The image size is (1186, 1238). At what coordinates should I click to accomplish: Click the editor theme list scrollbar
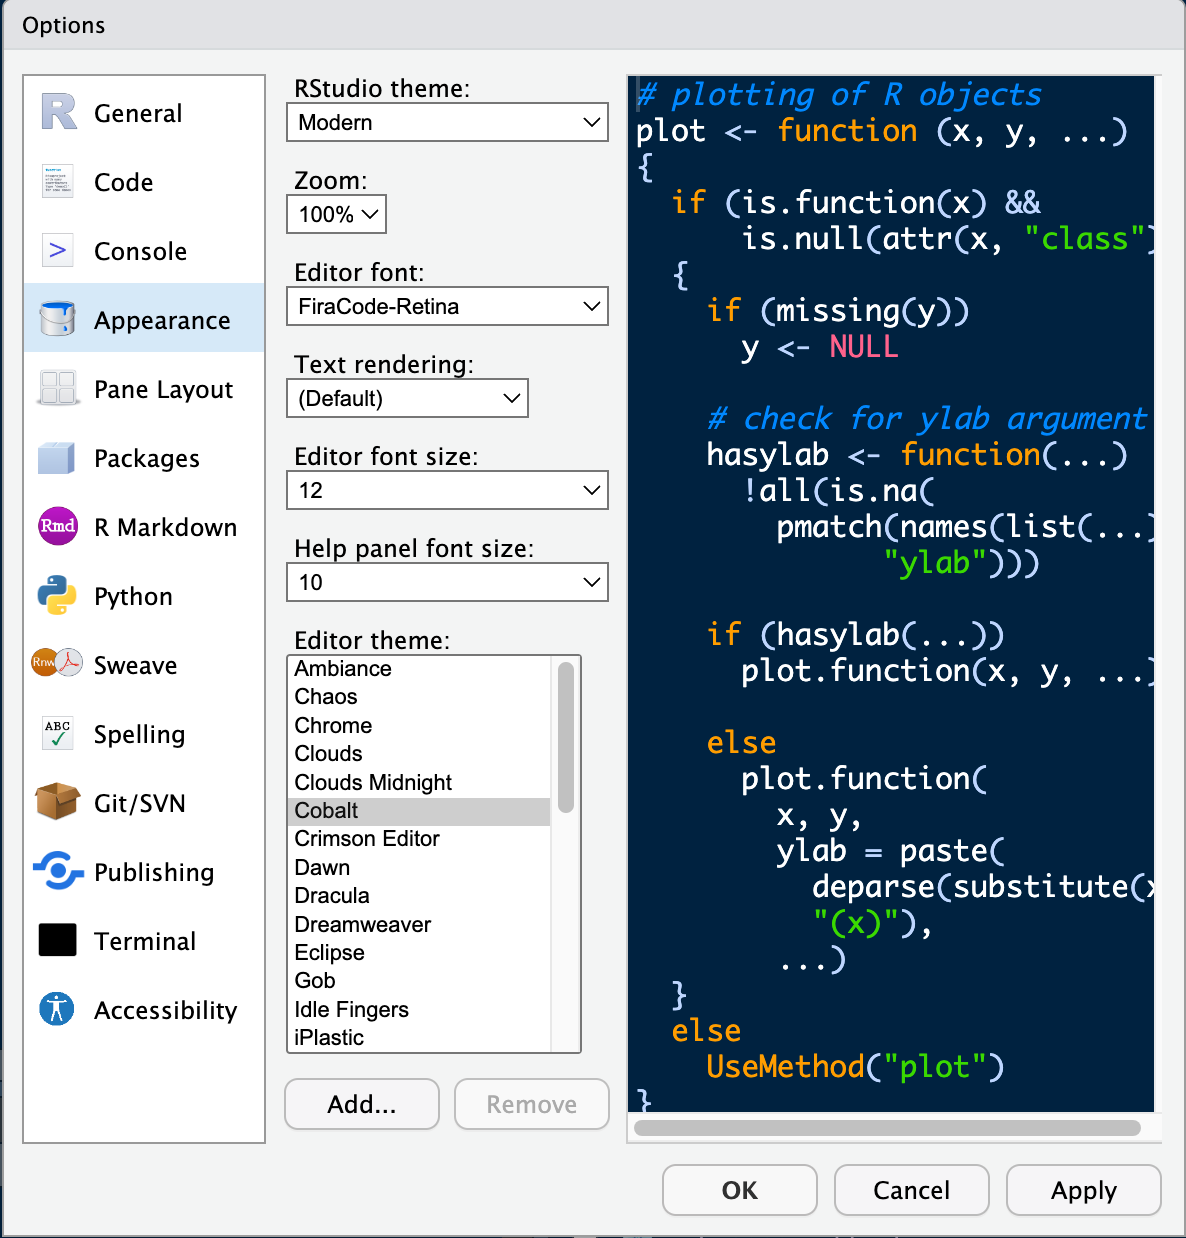pos(566,737)
